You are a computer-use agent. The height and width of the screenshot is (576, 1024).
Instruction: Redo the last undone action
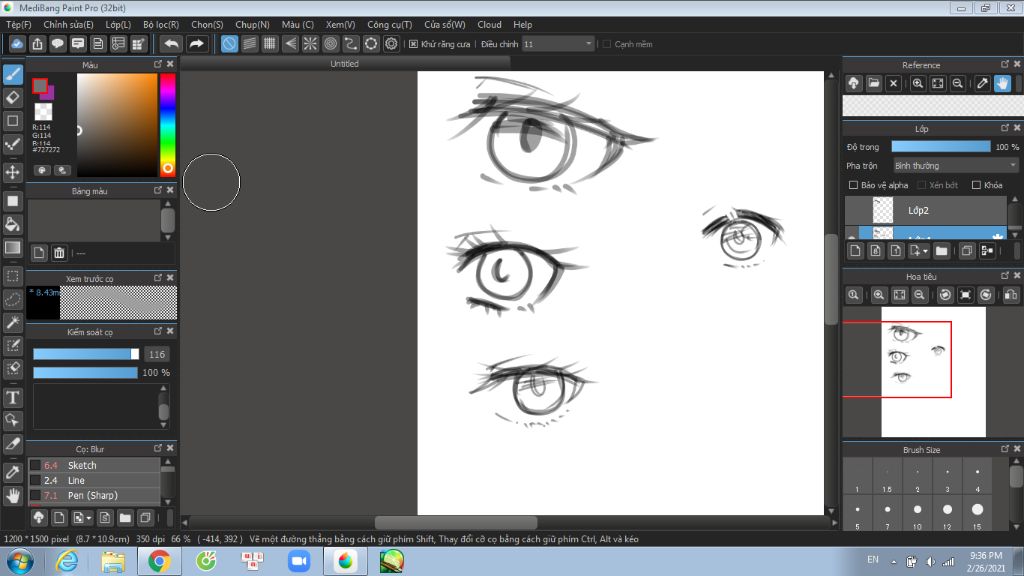pos(196,44)
